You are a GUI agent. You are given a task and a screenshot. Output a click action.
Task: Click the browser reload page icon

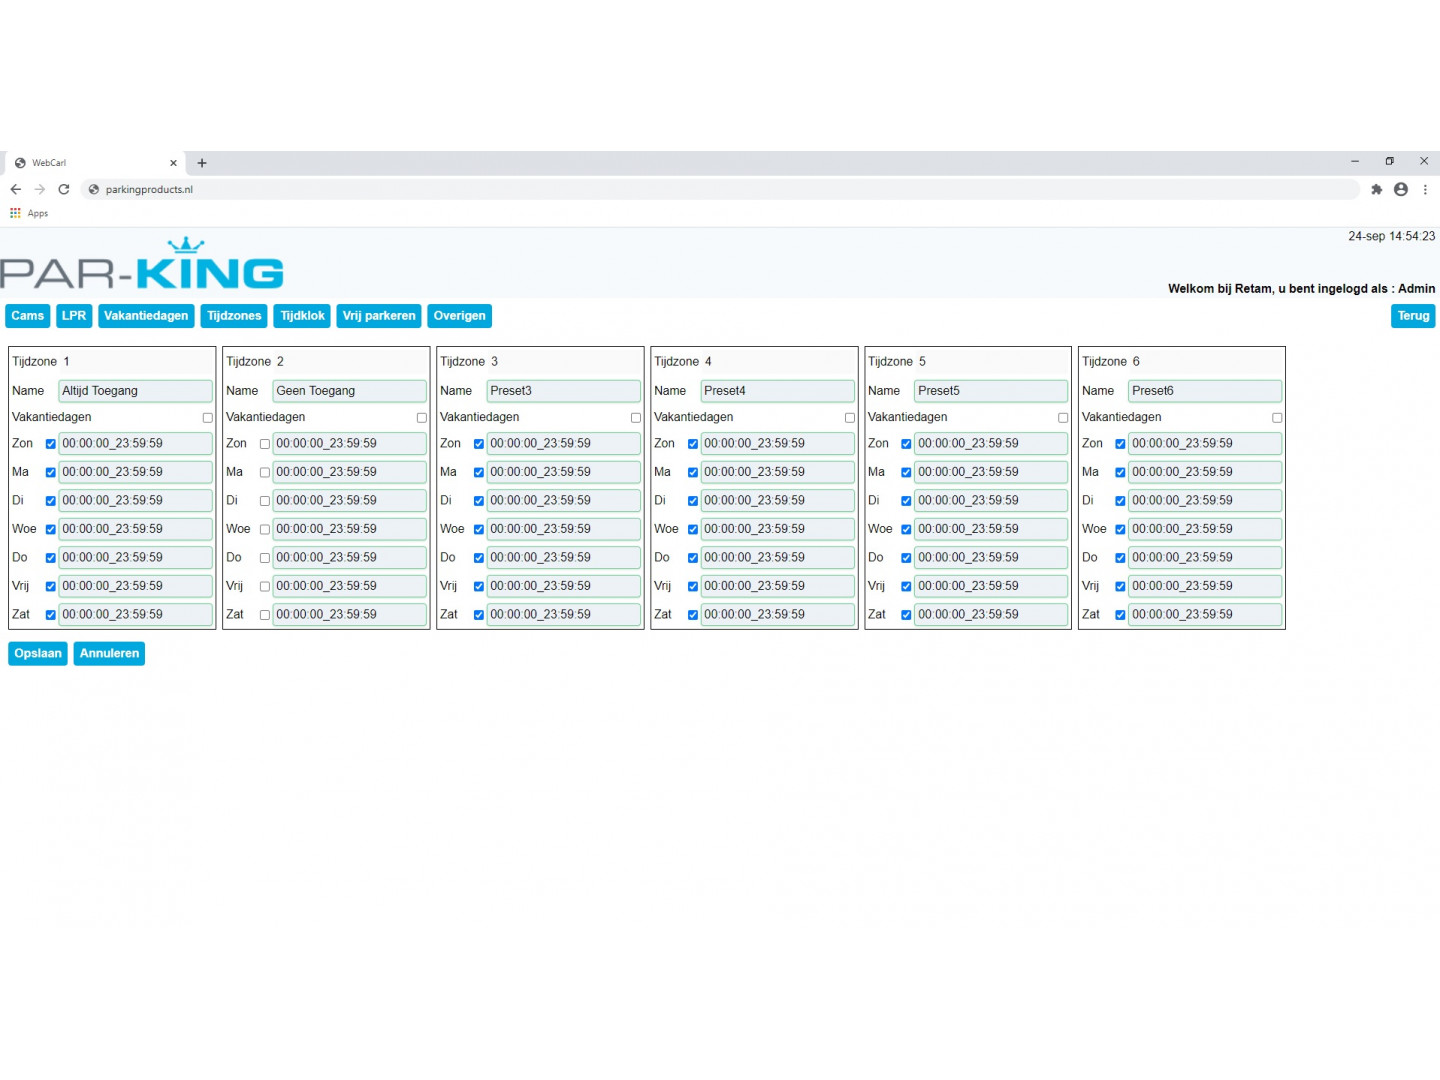[64, 189]
